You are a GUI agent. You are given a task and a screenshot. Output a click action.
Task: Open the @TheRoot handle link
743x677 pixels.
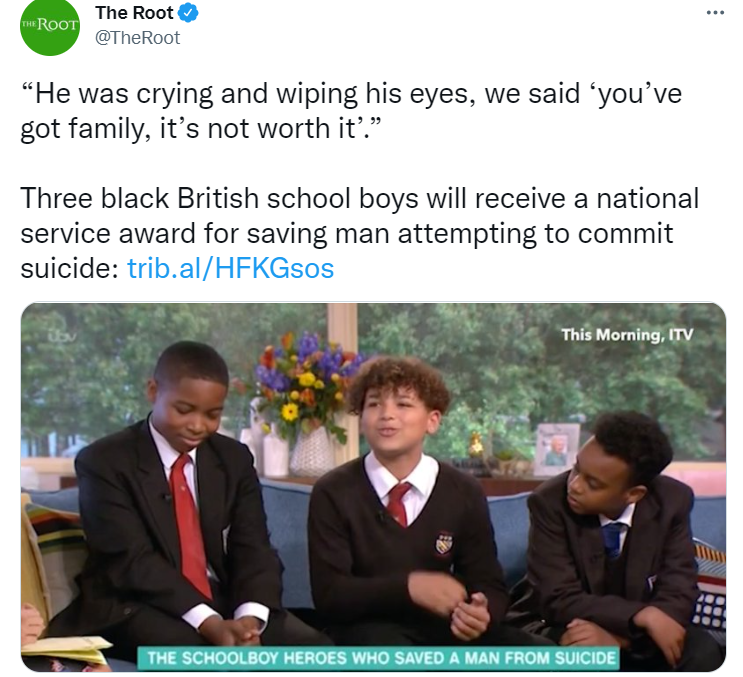point(137,38)
